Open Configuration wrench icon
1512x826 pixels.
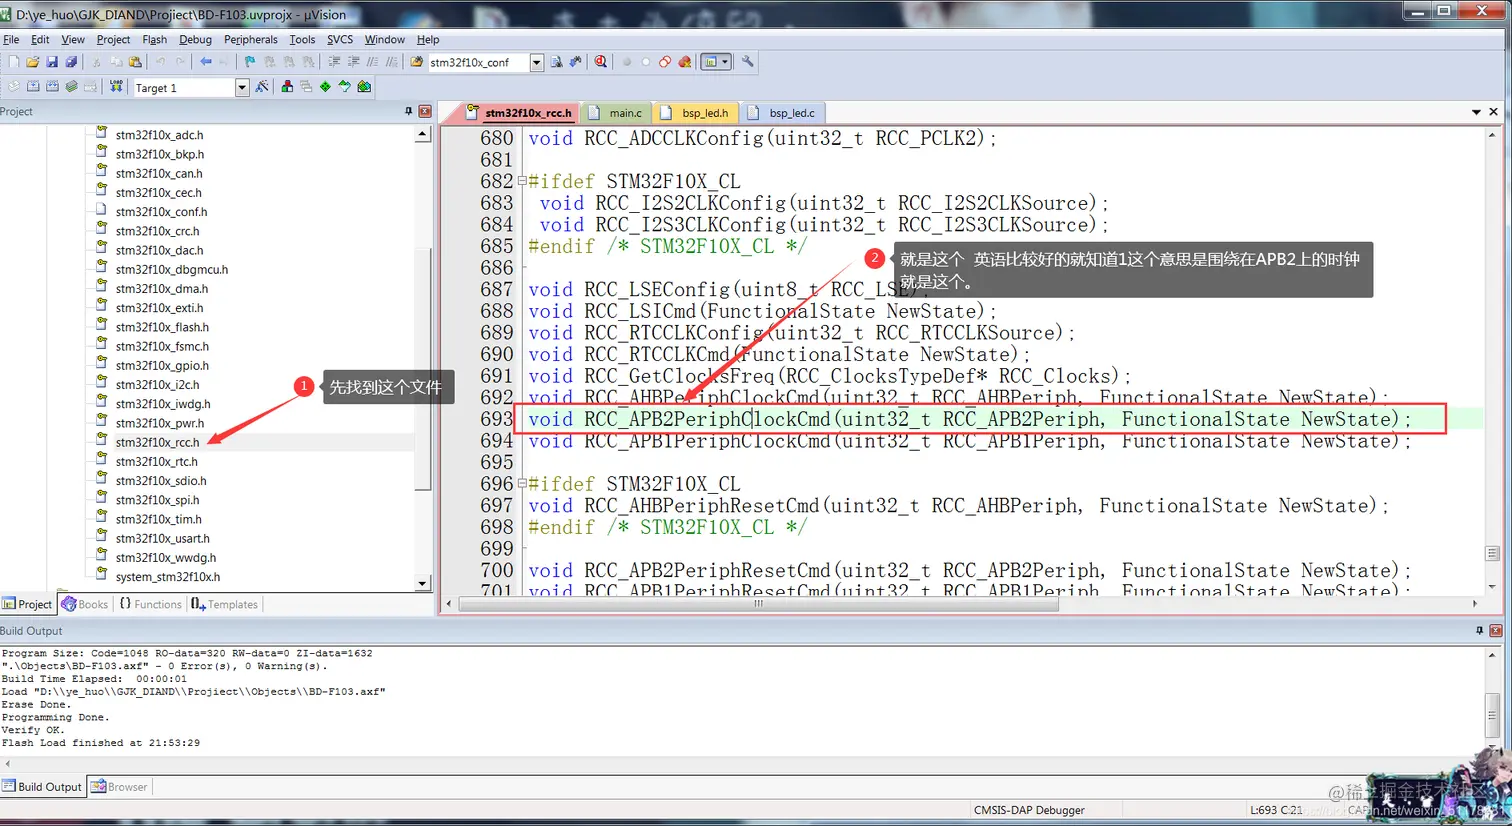tap(747, 62)
